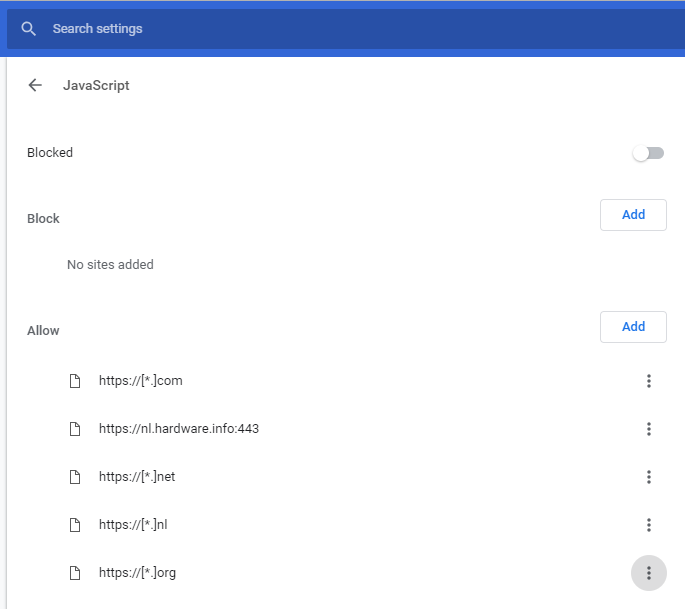Type in the Search settings field
Screen dimensions: 688x609
coord(300,29)
